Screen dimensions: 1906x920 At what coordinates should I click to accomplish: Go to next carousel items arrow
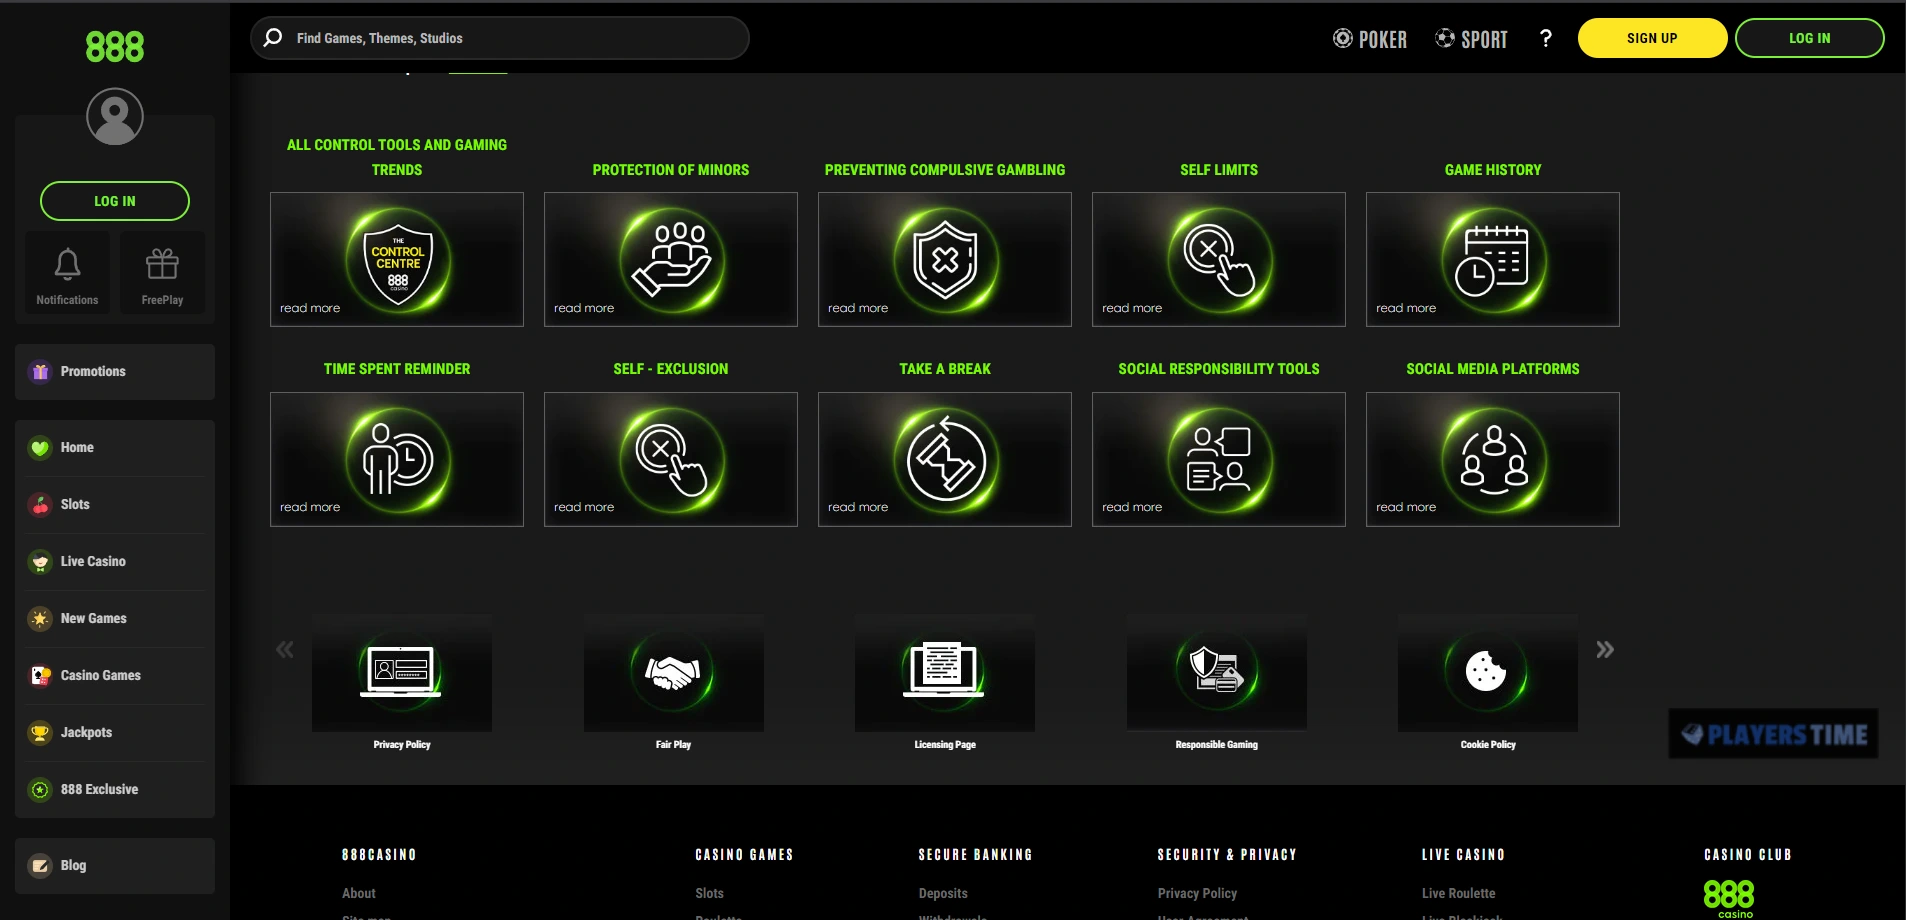1605,649
